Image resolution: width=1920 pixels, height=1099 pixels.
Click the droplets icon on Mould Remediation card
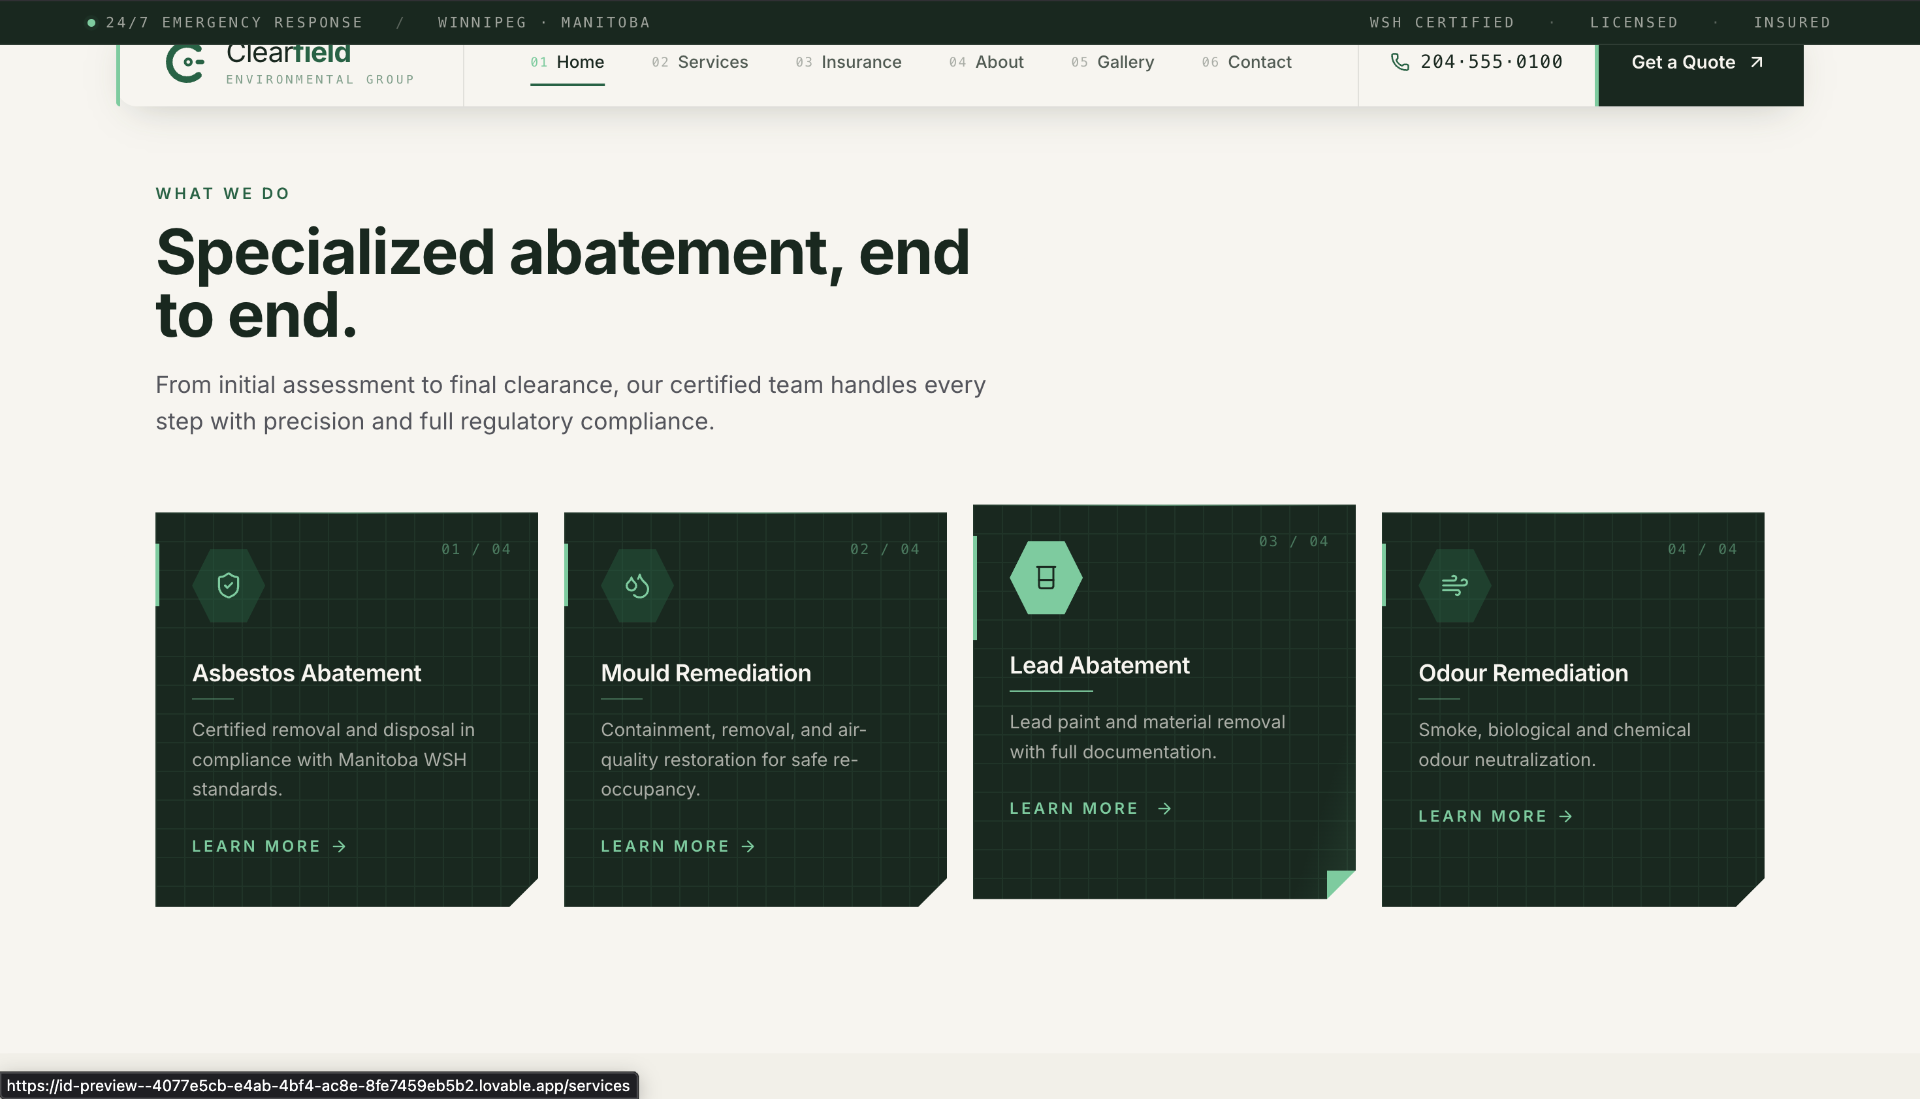(x=637, y=585)
